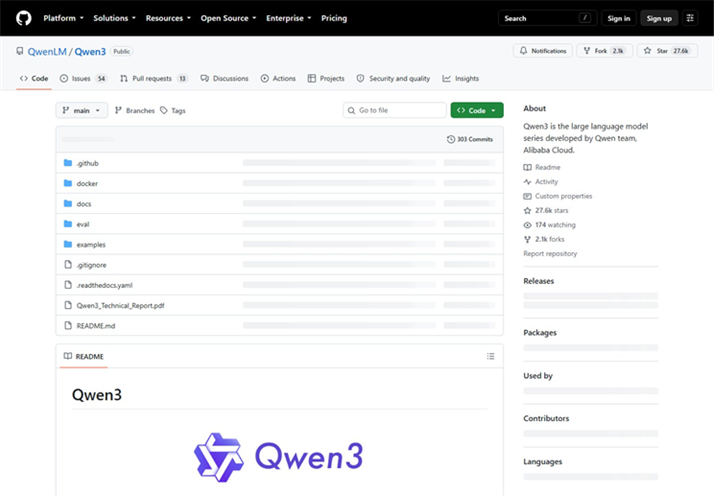Click the Go to file field
Viewport: 714px width, 496px height.
394,110
